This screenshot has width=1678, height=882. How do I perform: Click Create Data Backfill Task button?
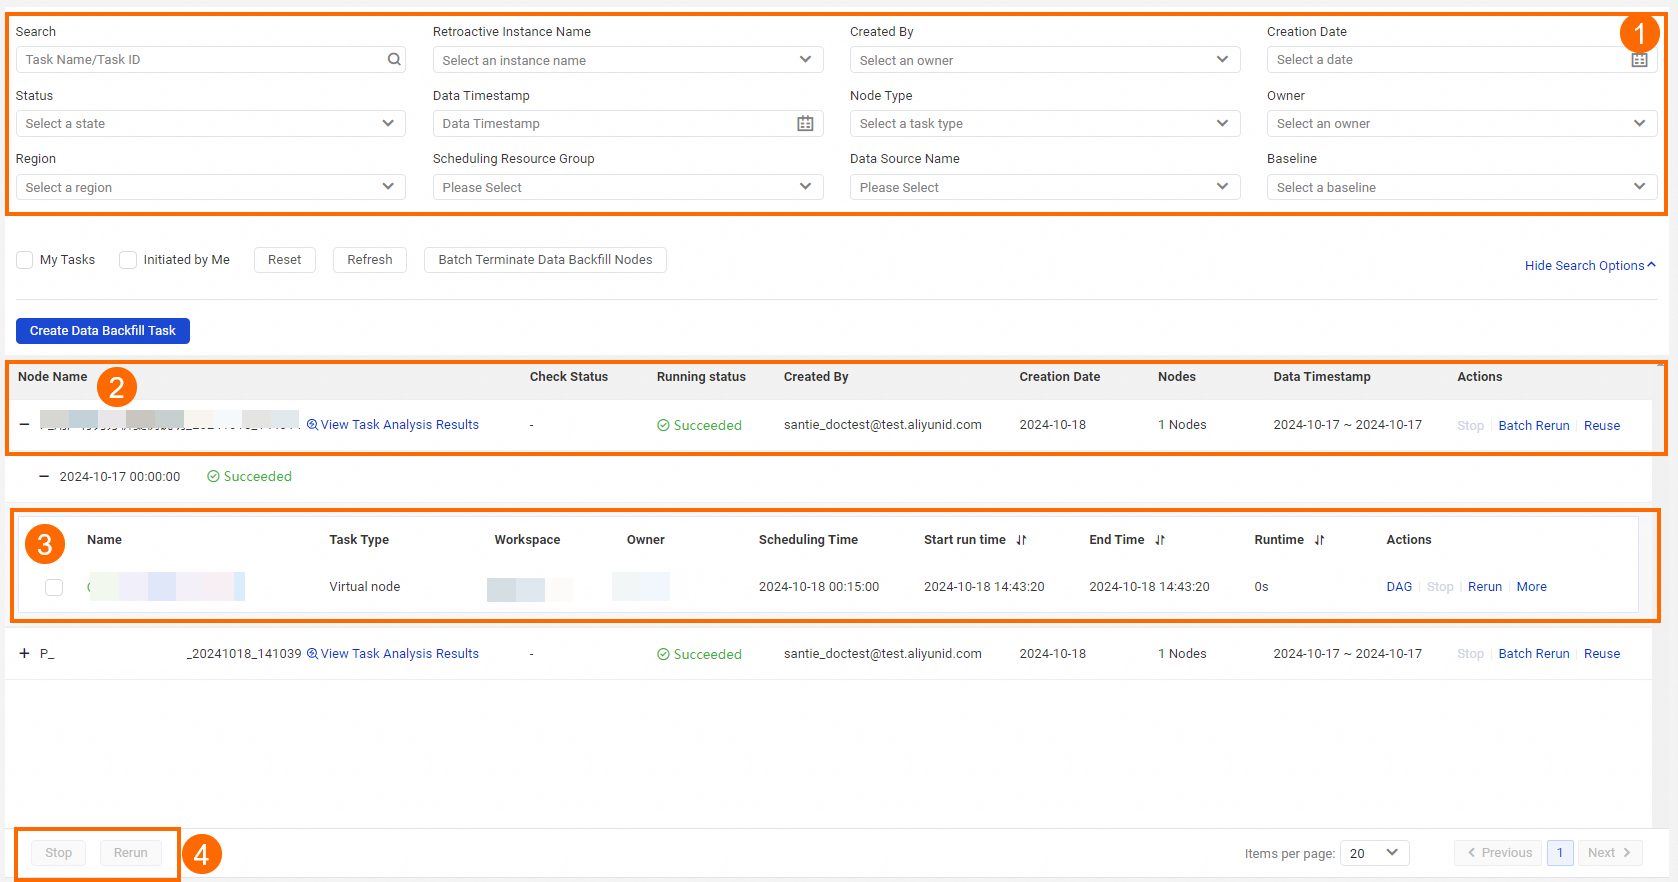click(x=103, y=331)
